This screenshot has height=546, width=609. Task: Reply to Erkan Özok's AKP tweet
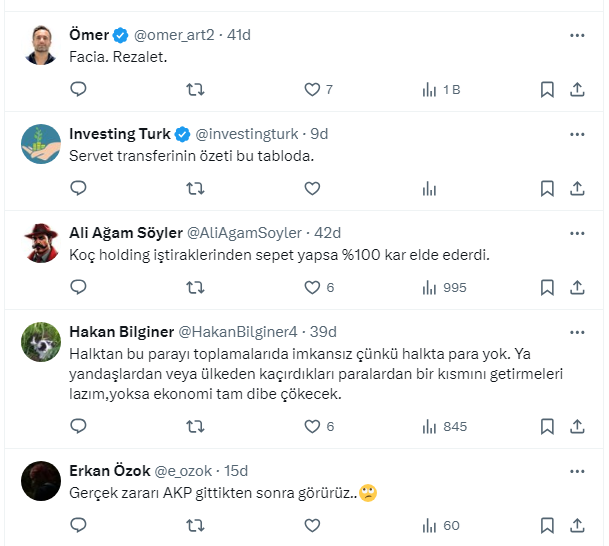(x=79, y=525)
